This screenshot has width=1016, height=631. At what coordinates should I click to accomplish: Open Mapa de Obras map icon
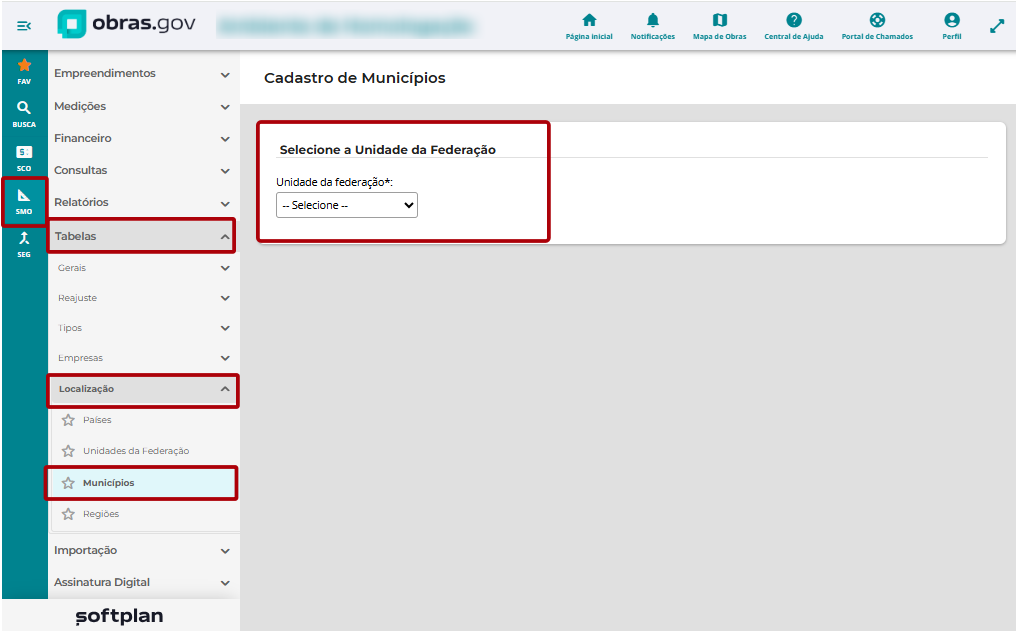tap(719, 27)
